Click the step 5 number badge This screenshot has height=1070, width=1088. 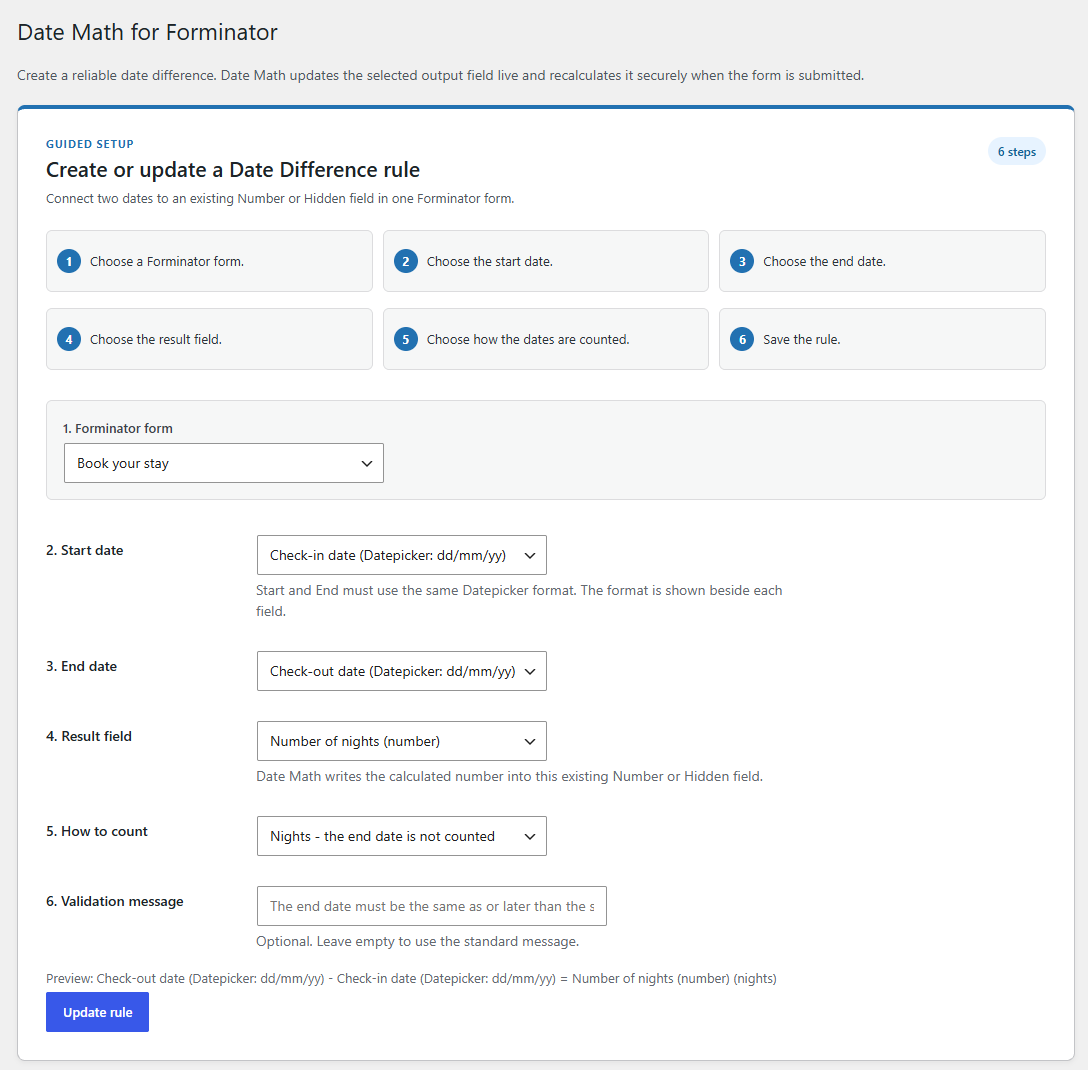[406, 339]
